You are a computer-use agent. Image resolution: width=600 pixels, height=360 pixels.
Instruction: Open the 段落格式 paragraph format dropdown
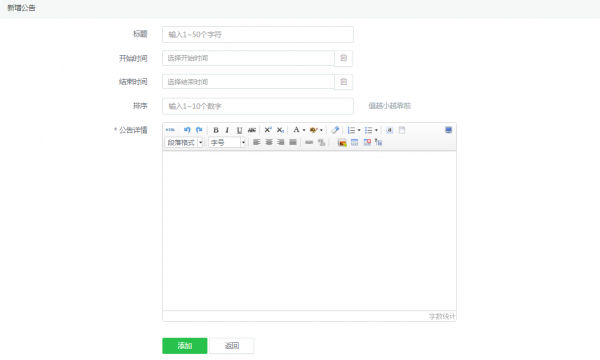point(184,142)
